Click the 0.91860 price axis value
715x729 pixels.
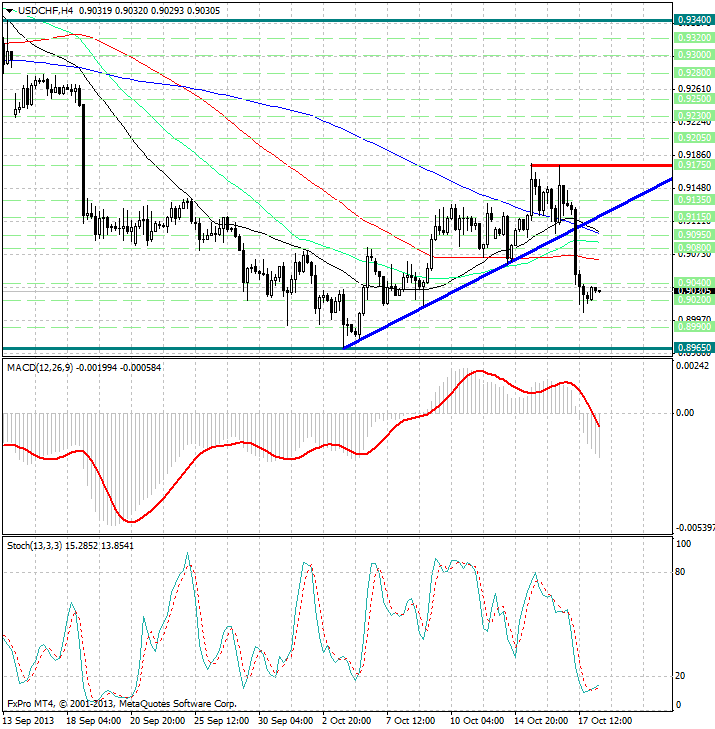click(695, 154)
